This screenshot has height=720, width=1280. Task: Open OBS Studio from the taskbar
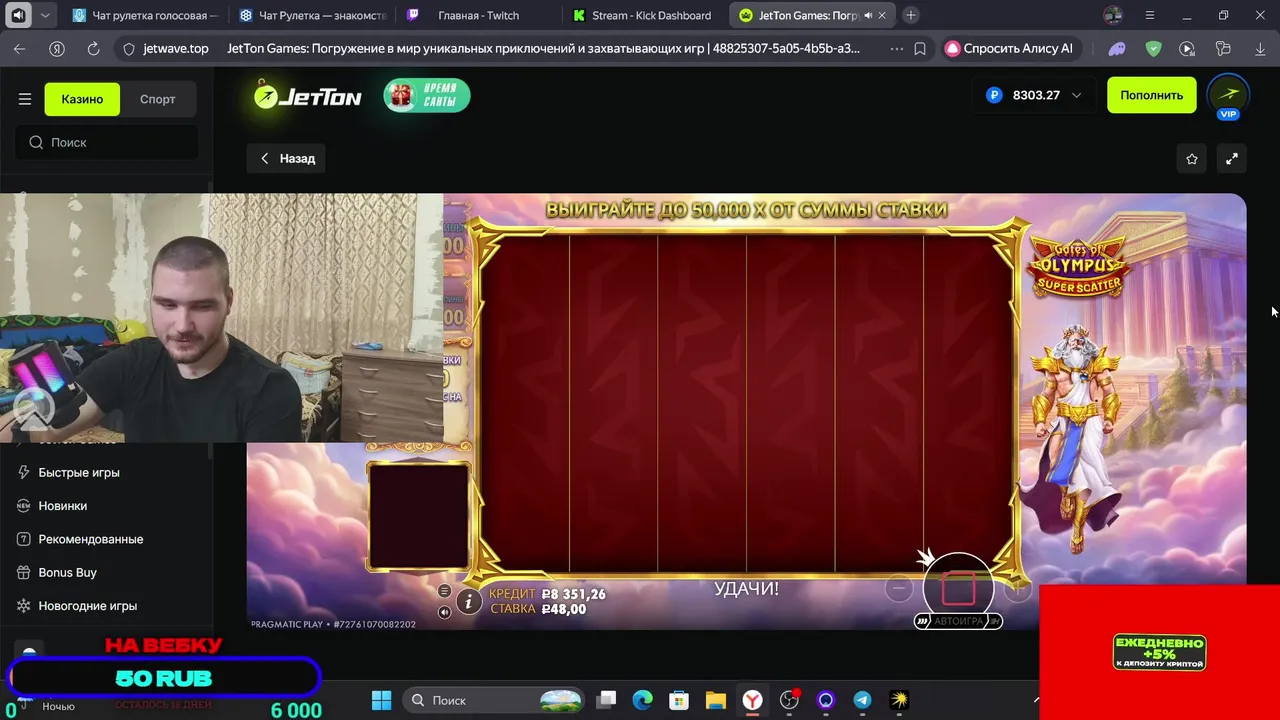(789, 700)
